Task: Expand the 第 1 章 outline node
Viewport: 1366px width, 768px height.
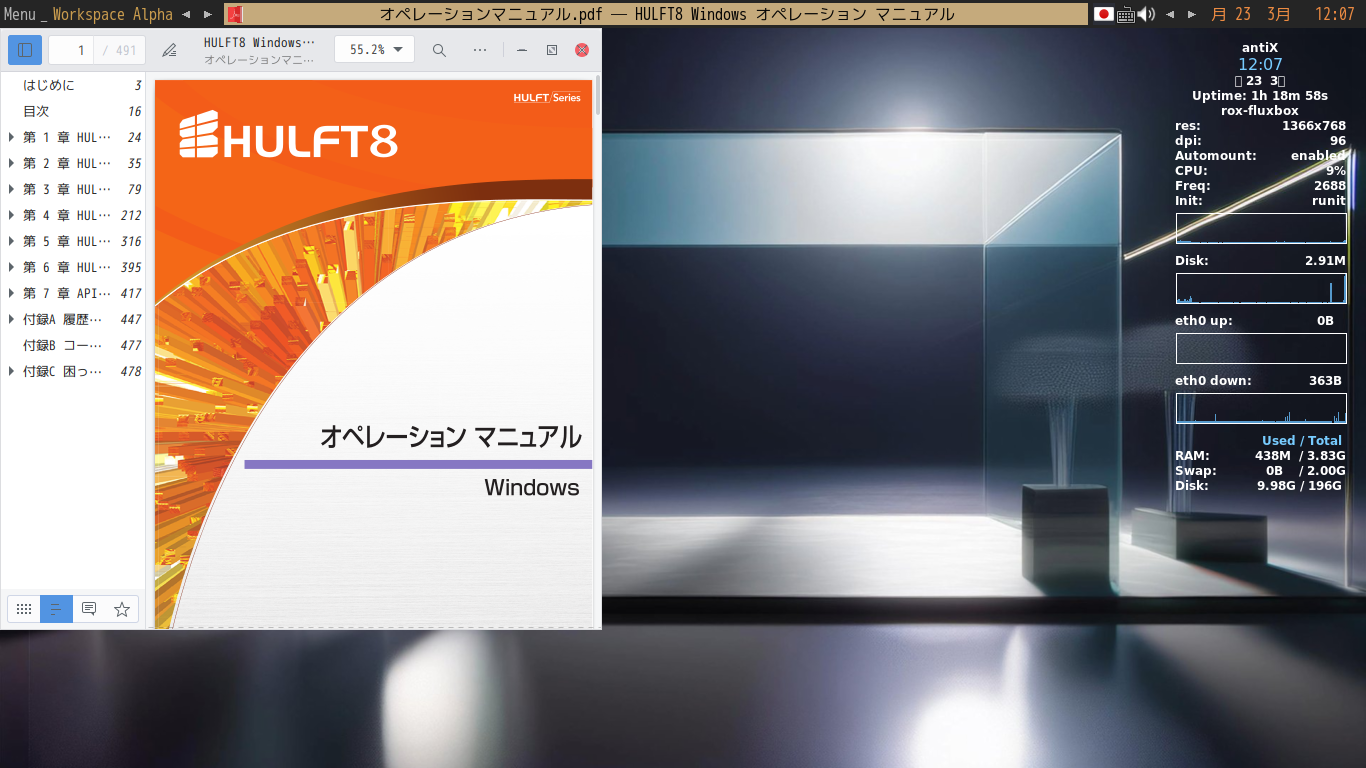Action: point(11,137)
